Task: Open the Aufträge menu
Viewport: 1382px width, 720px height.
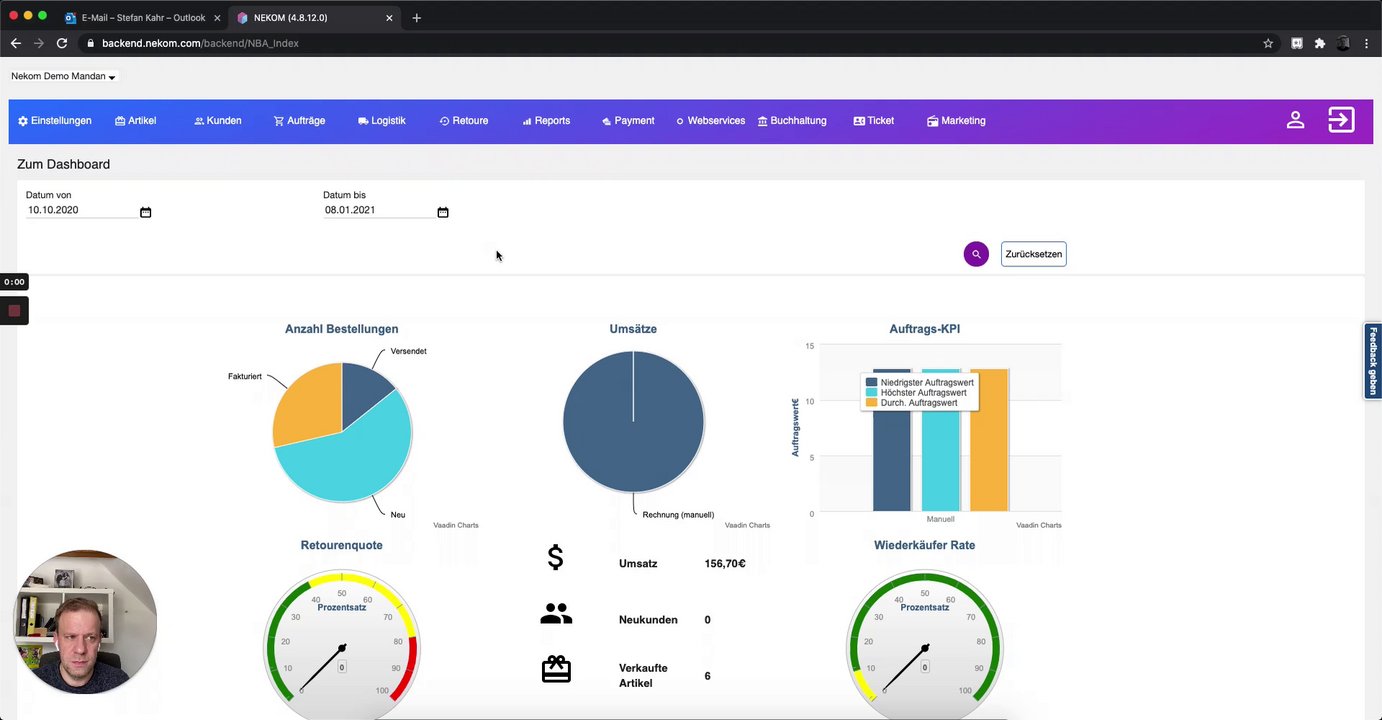Action: point(299,120)
